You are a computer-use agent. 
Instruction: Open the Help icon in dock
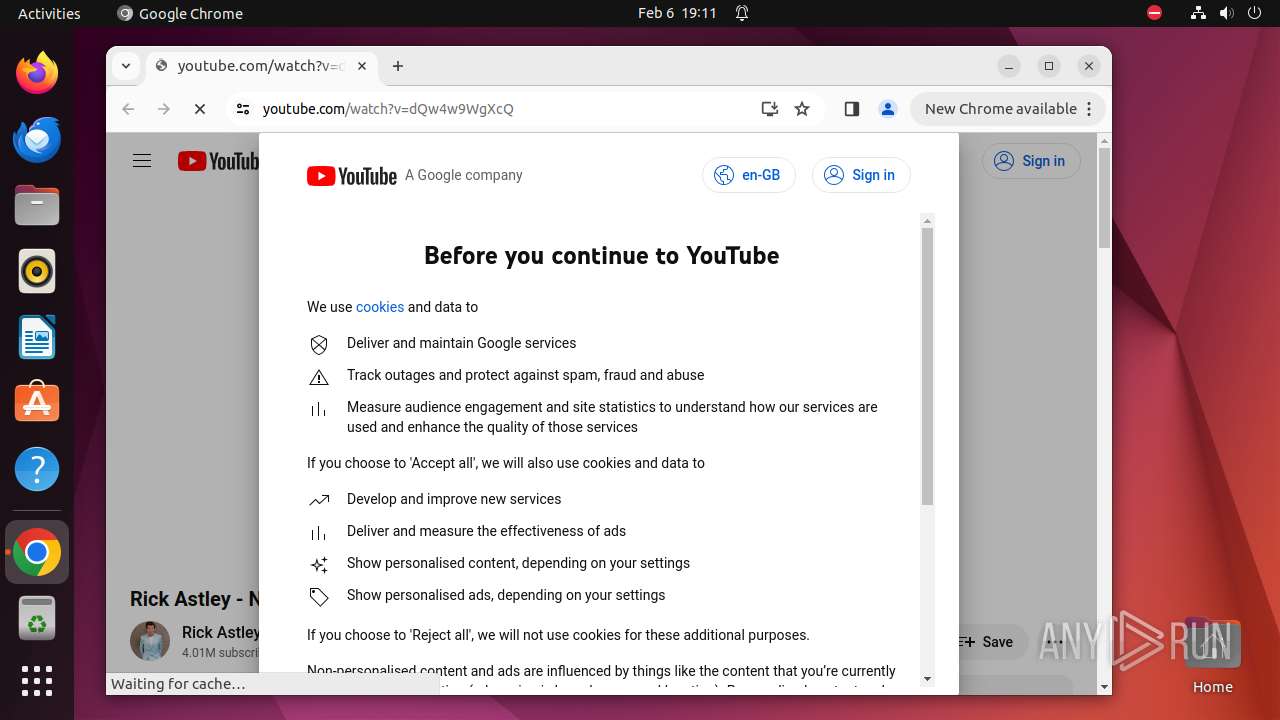(37, 469)
